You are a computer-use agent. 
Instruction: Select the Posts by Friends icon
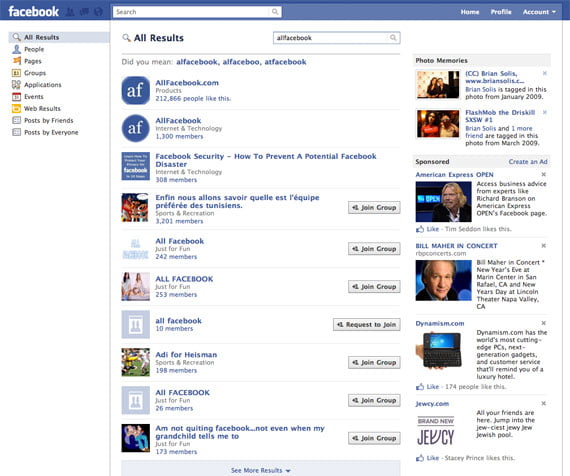(16, 120)
